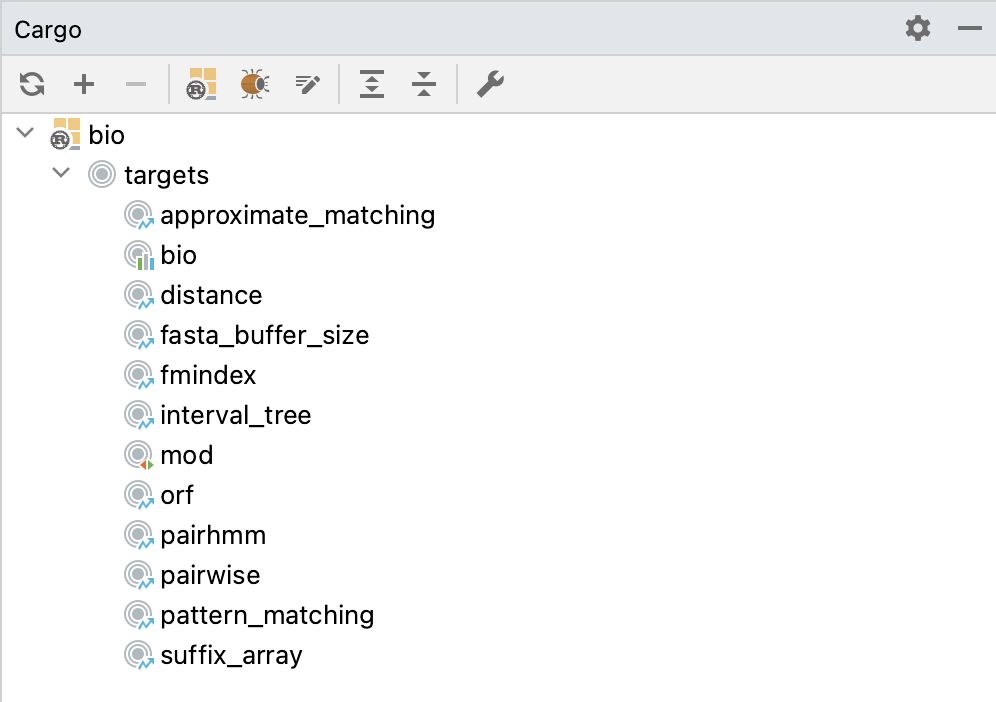Refresh the Cargo projects
This screenshot has width=996, height=702.
tap(31, 84)
